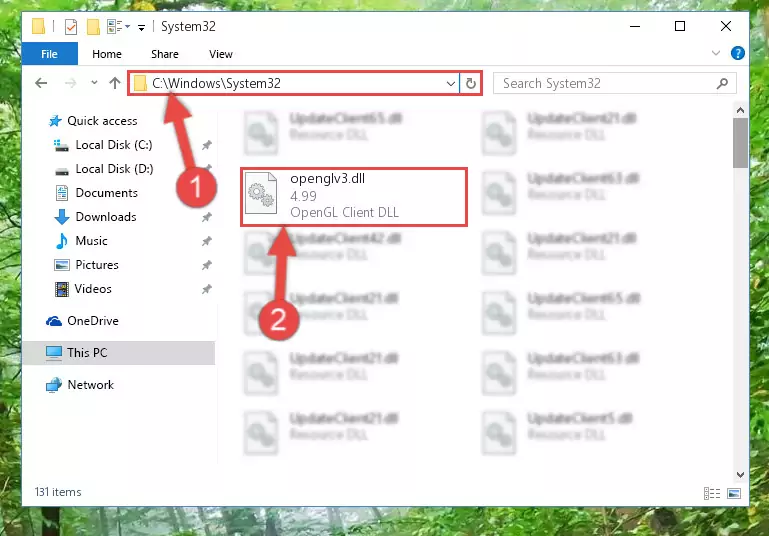
Task: Open Music in the sidebar
Action: pos(91,241)
